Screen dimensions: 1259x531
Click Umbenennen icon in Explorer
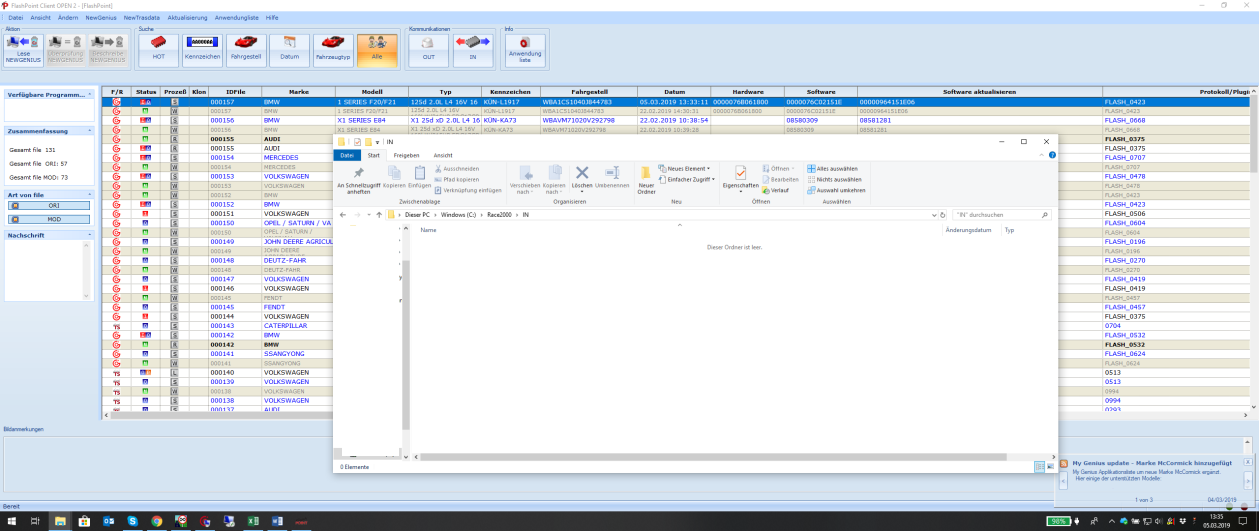(x=613, y=179)
